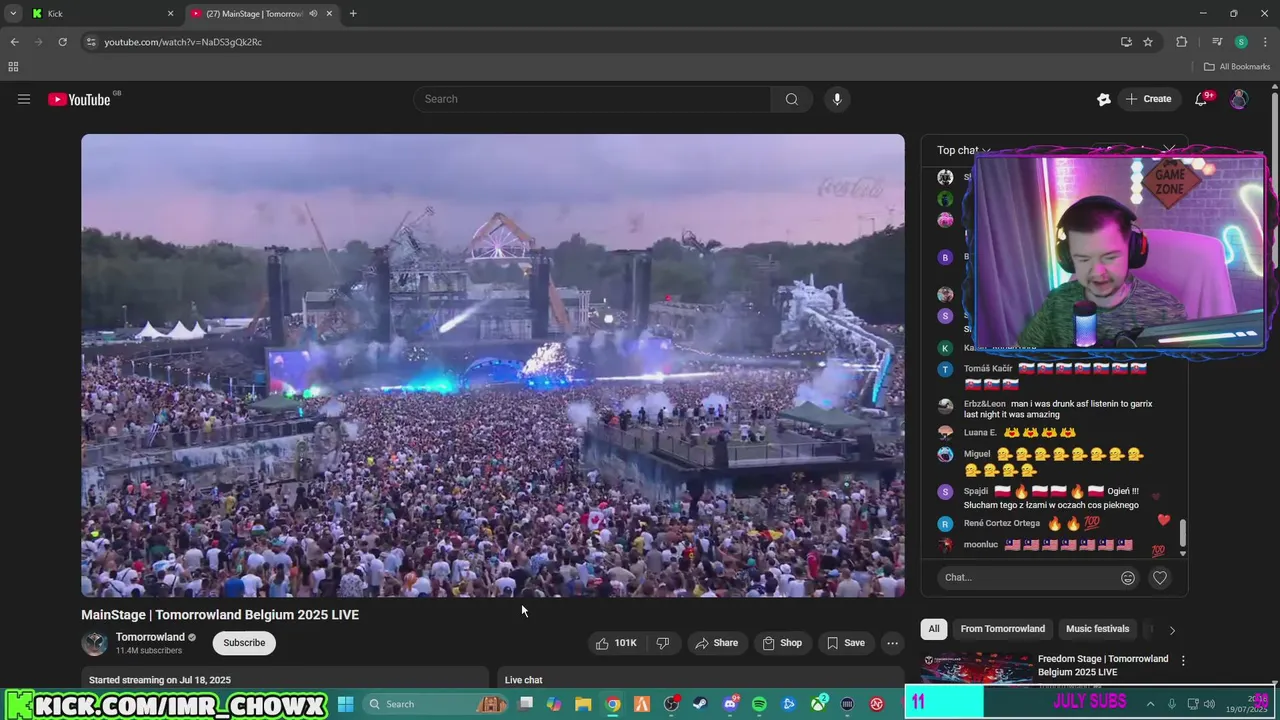This screenshot has height=720, width=1280.
Task: Open File Explorer from the taskbar
Action: point(583,704)
